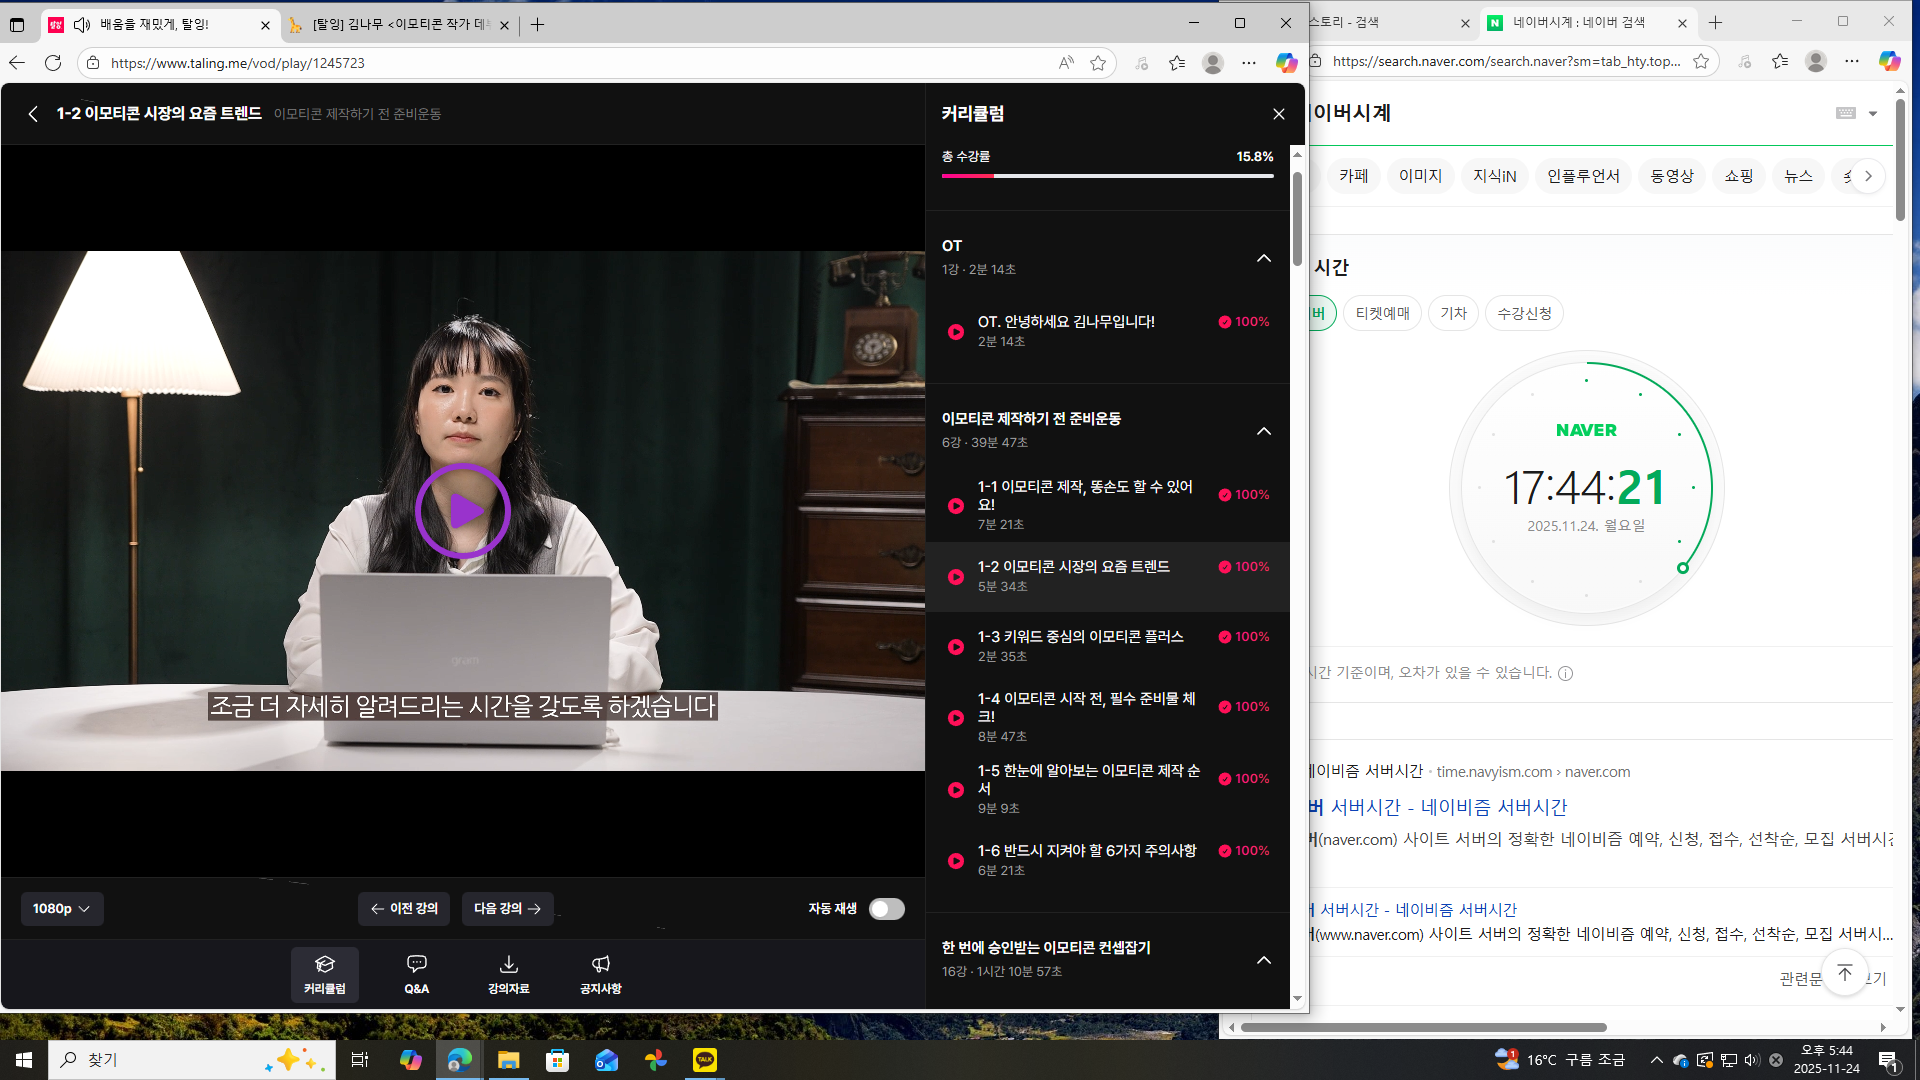
Task: Open the 공지사항 announcements icon
Action: click(600, 973)
